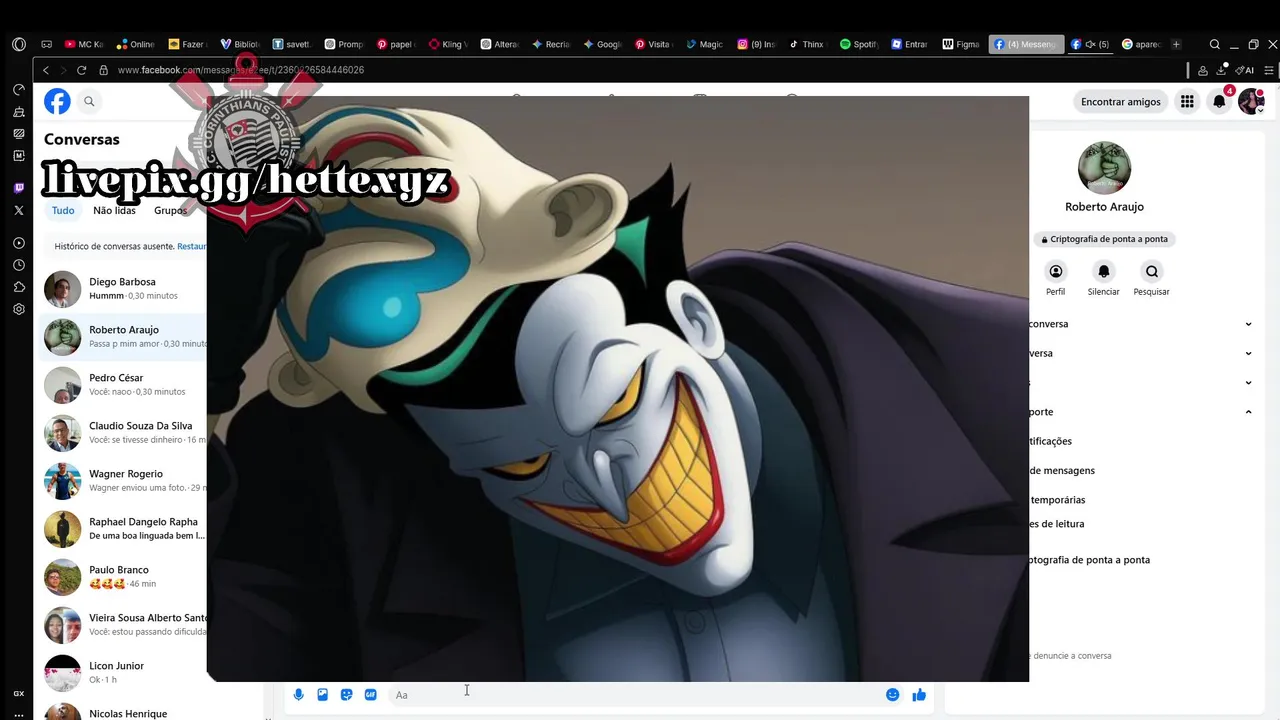The width and height of the screenshot is (1280, 720).
Task: Switch to the Instagram browser tab
Action: tap(756, 44)
